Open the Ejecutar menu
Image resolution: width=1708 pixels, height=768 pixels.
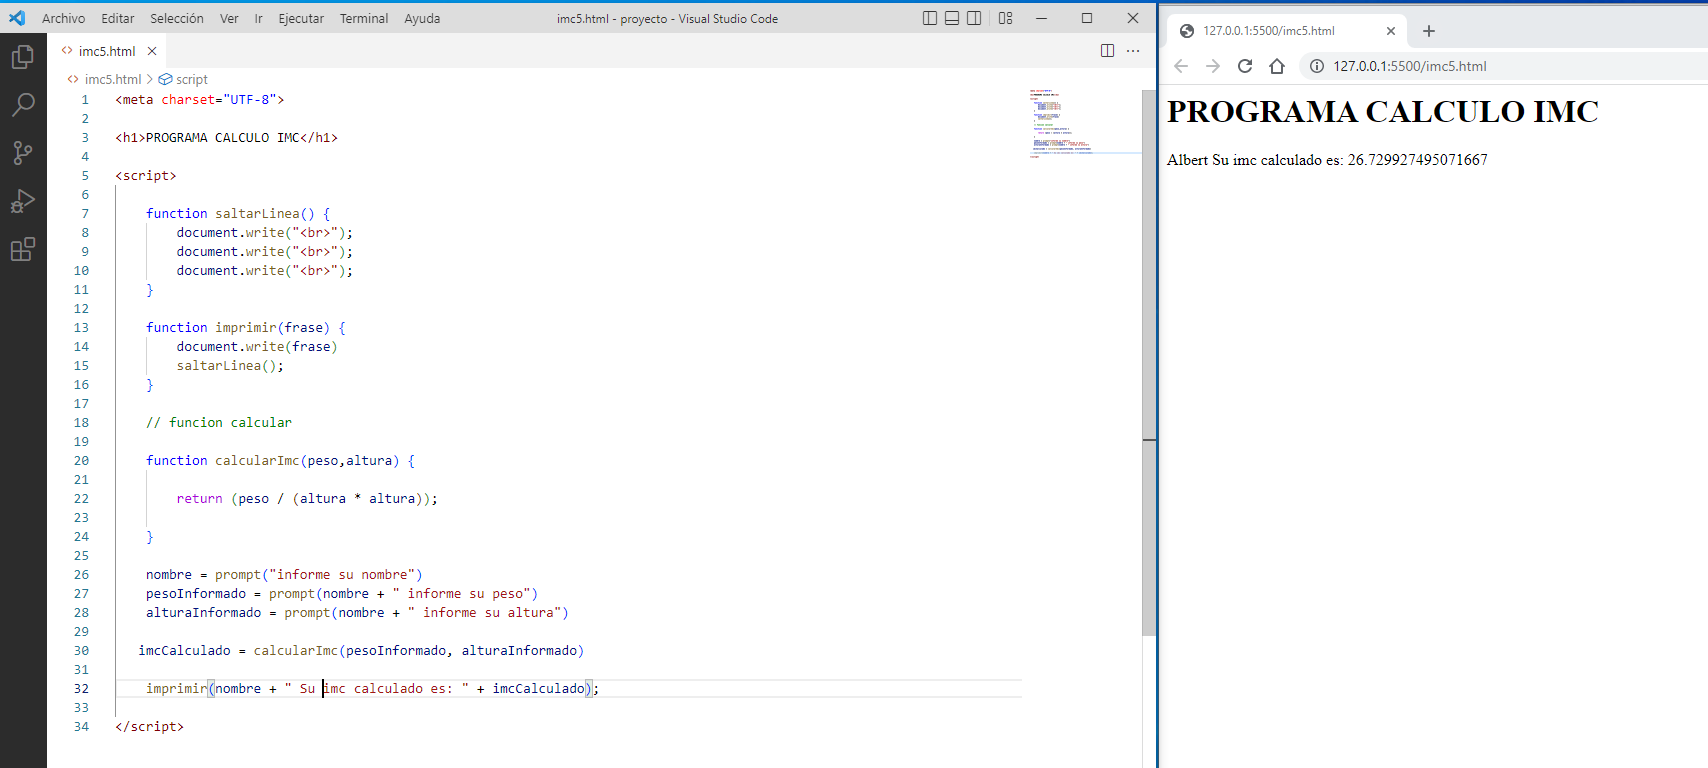coord(301,18)
